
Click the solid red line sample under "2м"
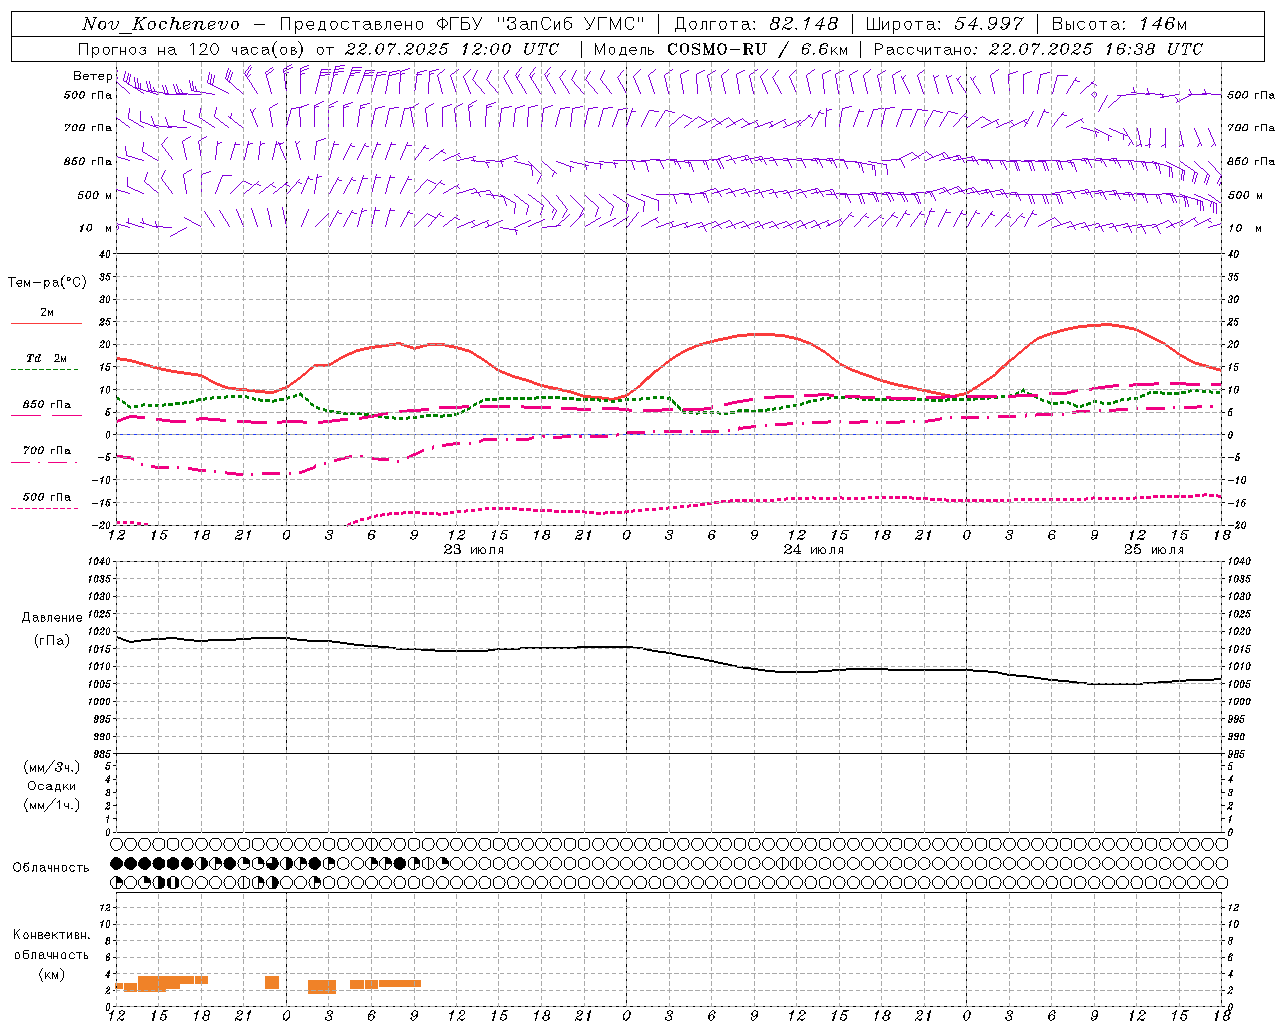click(47, 324)
